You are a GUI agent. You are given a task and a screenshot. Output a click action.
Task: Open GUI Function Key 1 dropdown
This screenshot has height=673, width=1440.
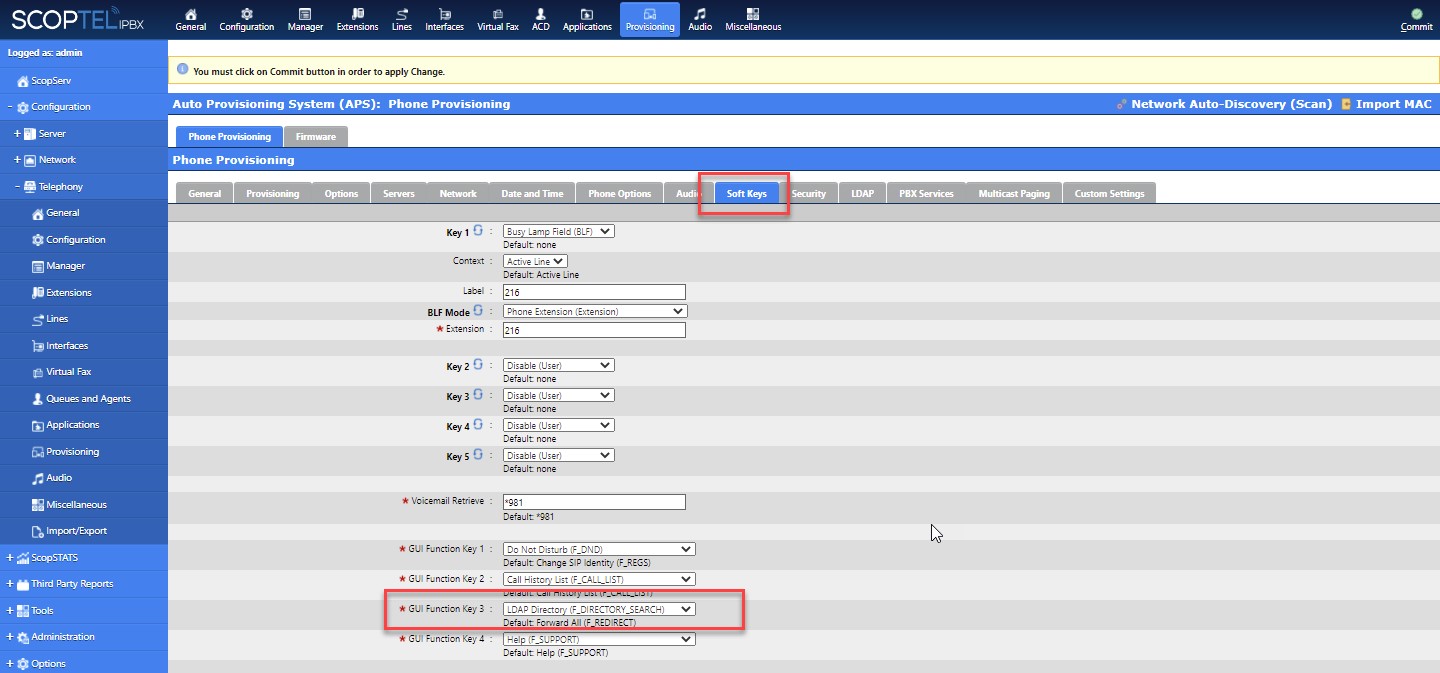(599, 549)
